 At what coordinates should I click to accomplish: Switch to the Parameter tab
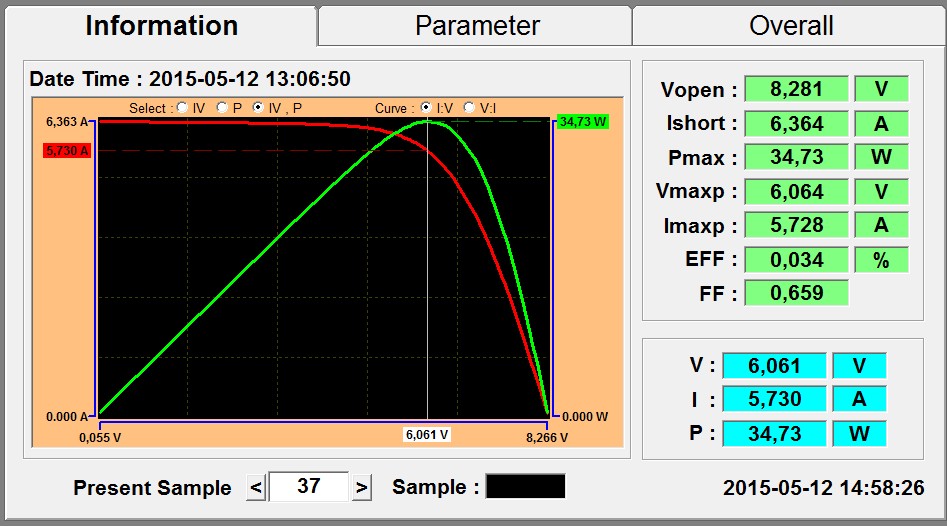click(477, 25)
